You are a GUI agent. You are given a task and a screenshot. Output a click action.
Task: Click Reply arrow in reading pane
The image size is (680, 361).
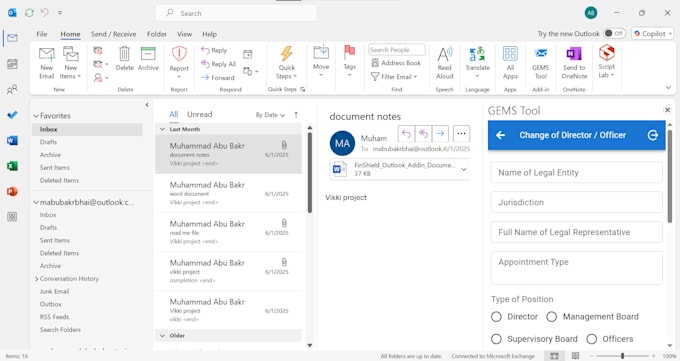tap(406, 134)
